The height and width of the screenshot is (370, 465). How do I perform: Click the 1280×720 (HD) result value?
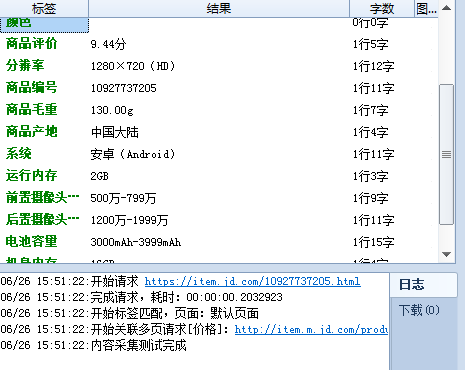[x=133, y=66]
